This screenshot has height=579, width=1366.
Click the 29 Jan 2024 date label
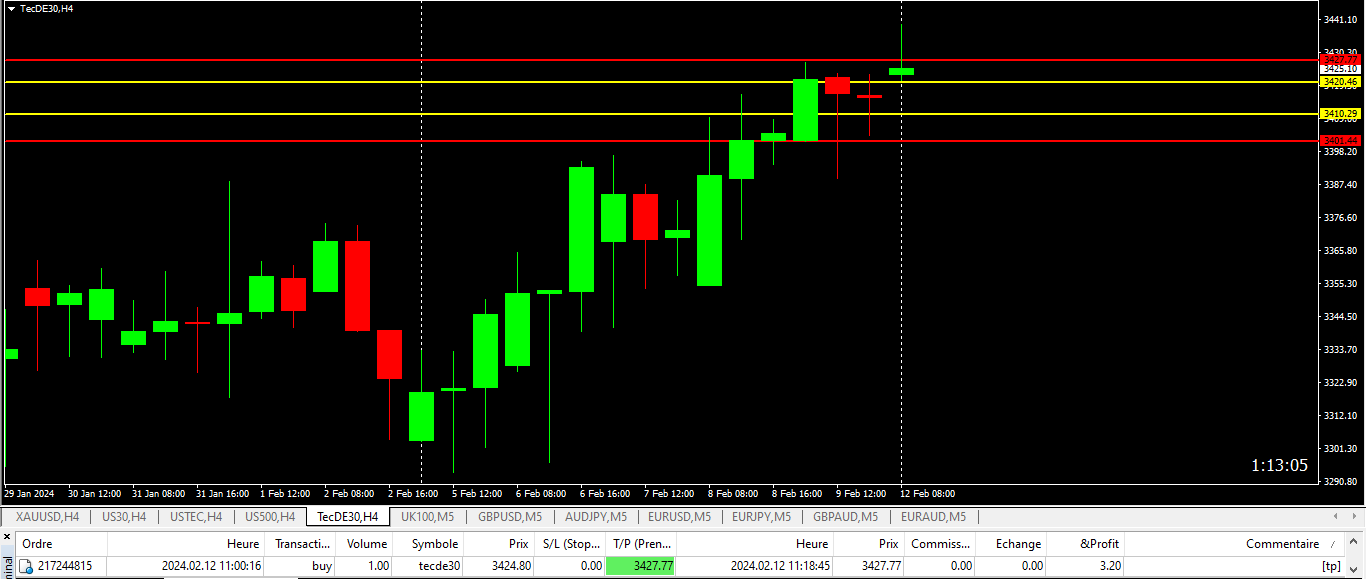[28, 494]
